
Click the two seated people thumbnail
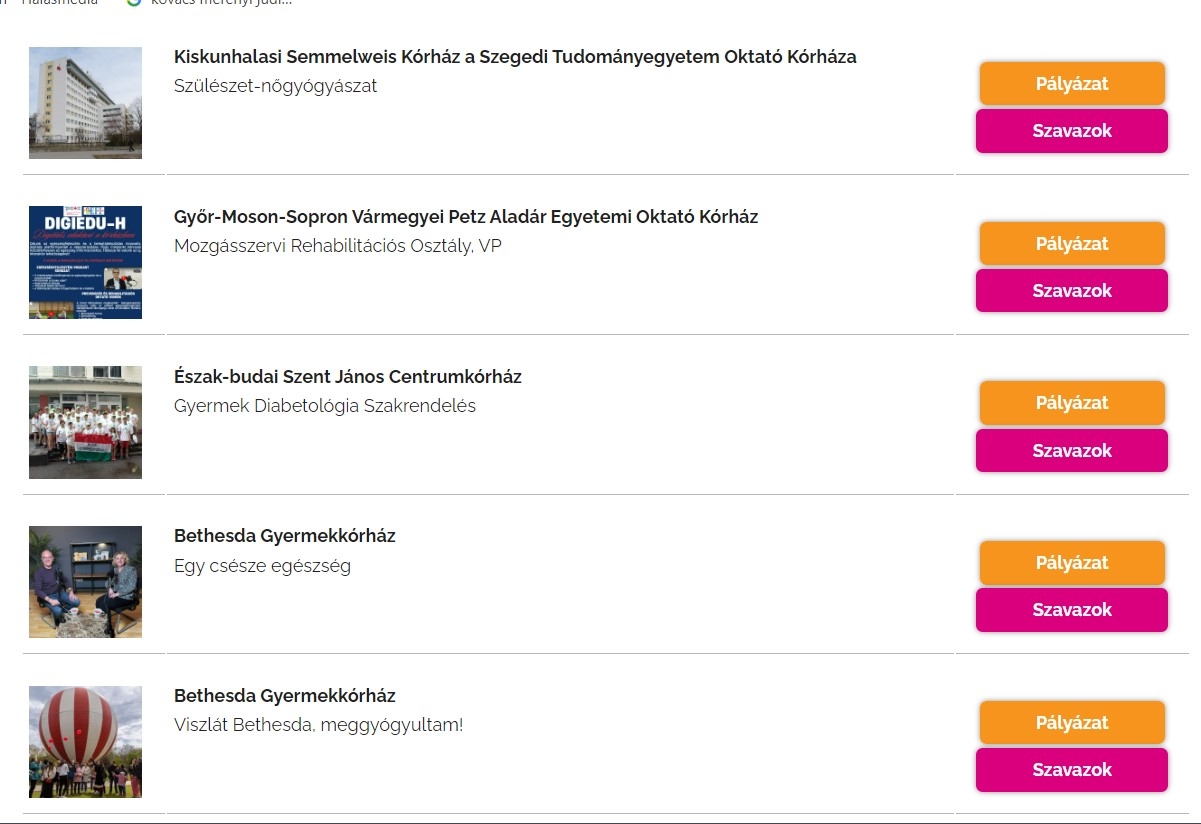click(85, 582)
